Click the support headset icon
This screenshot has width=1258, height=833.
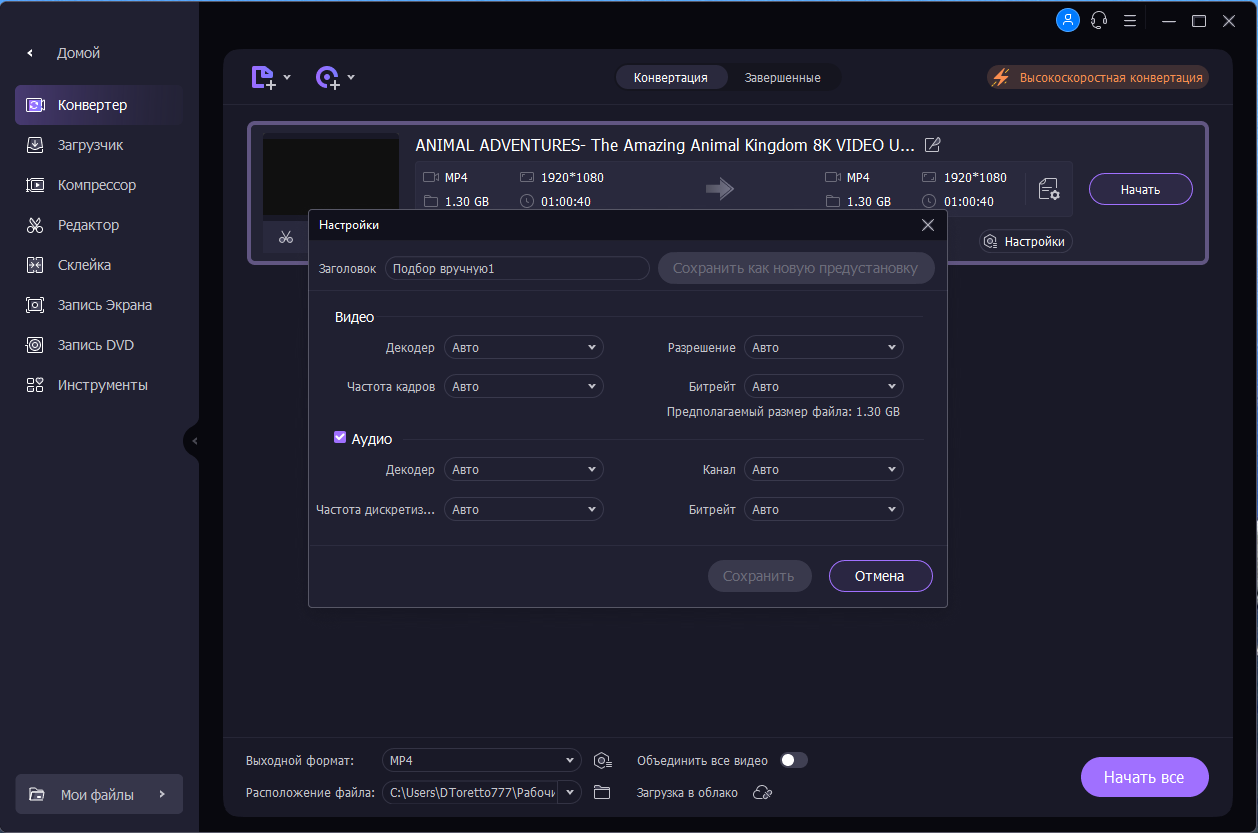coord(1099,20)
